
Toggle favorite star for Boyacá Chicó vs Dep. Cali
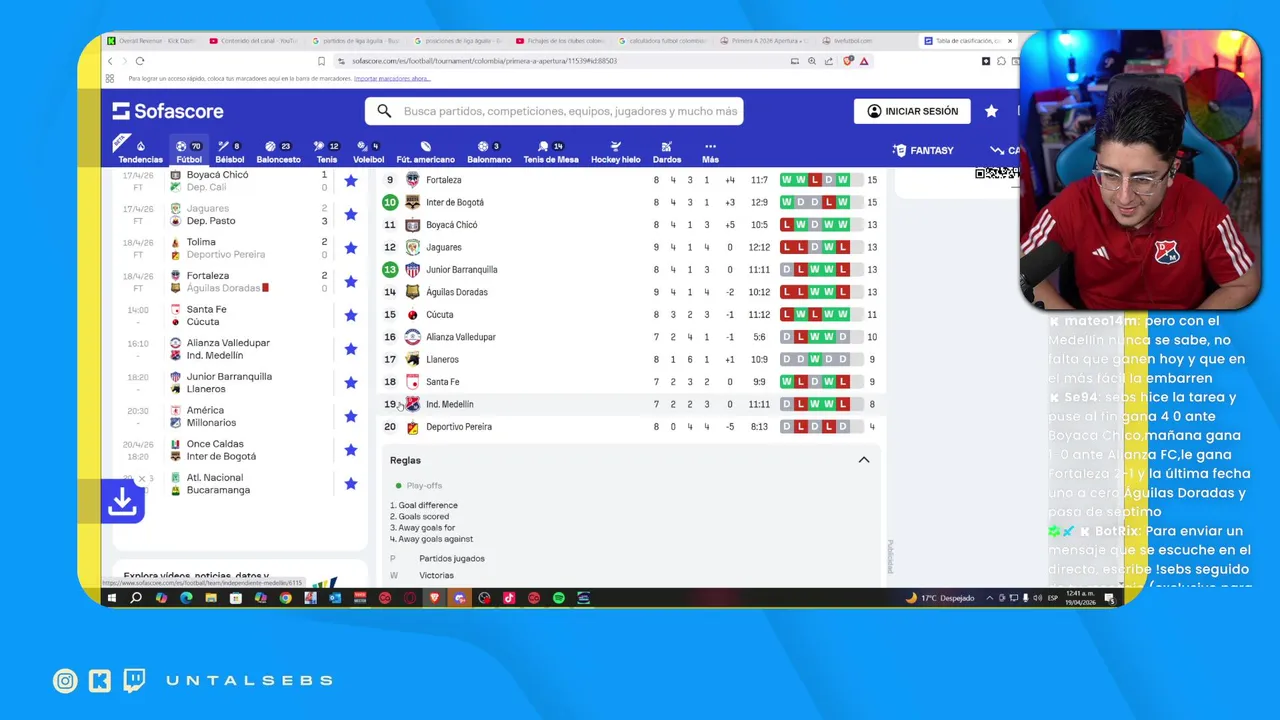click(350, 181)
